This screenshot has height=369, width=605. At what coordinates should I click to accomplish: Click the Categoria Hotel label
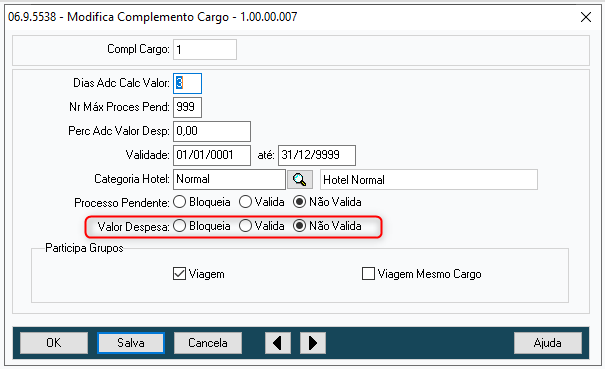[132, 179]
